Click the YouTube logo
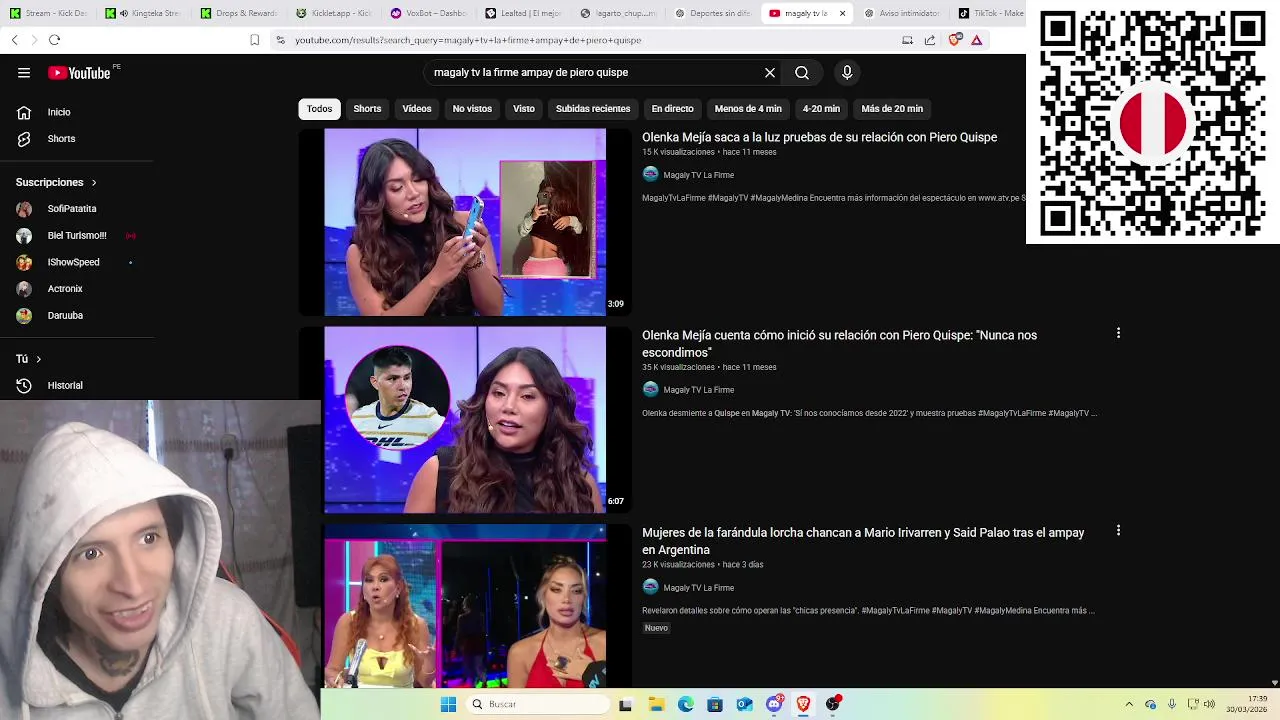 click(x=79, y=72)
